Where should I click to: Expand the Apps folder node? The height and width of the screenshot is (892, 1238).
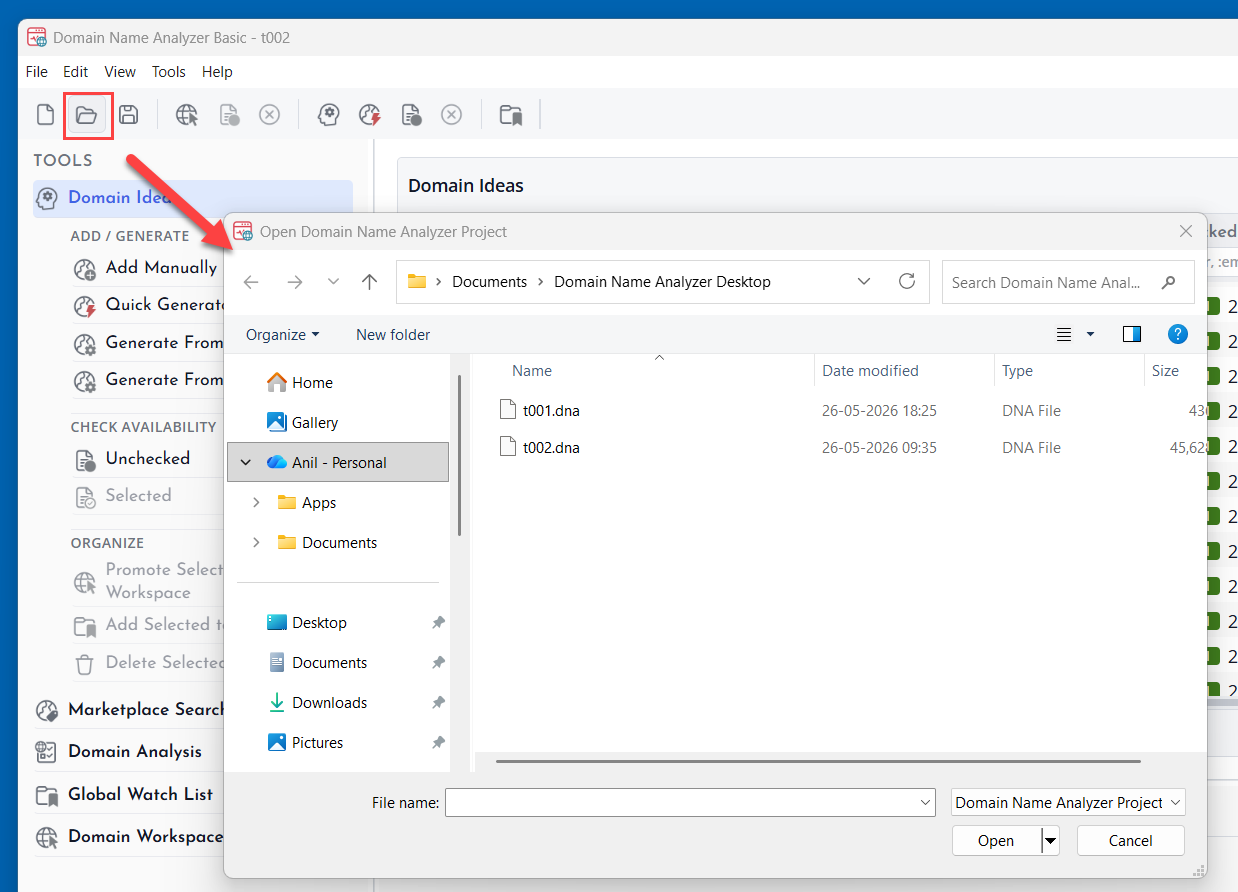pos(256,503)
